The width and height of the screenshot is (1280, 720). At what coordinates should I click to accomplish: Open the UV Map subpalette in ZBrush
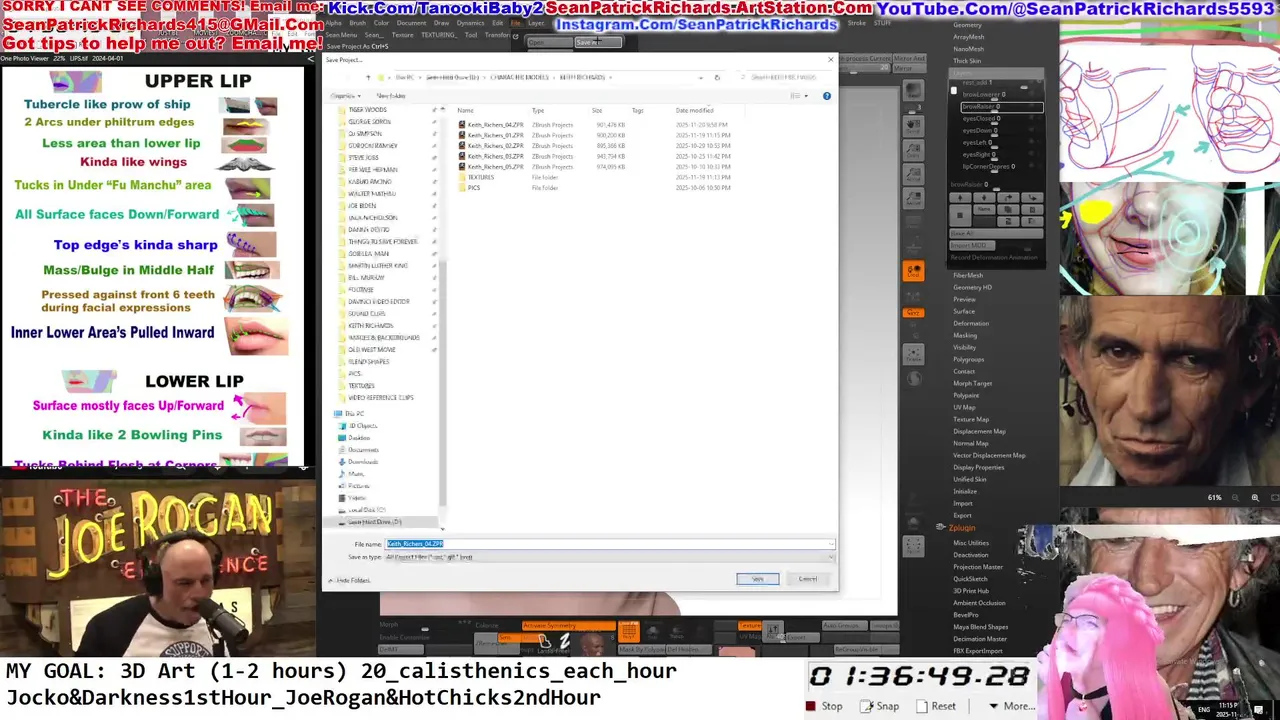pyautogui.click(x=964, y=407)
